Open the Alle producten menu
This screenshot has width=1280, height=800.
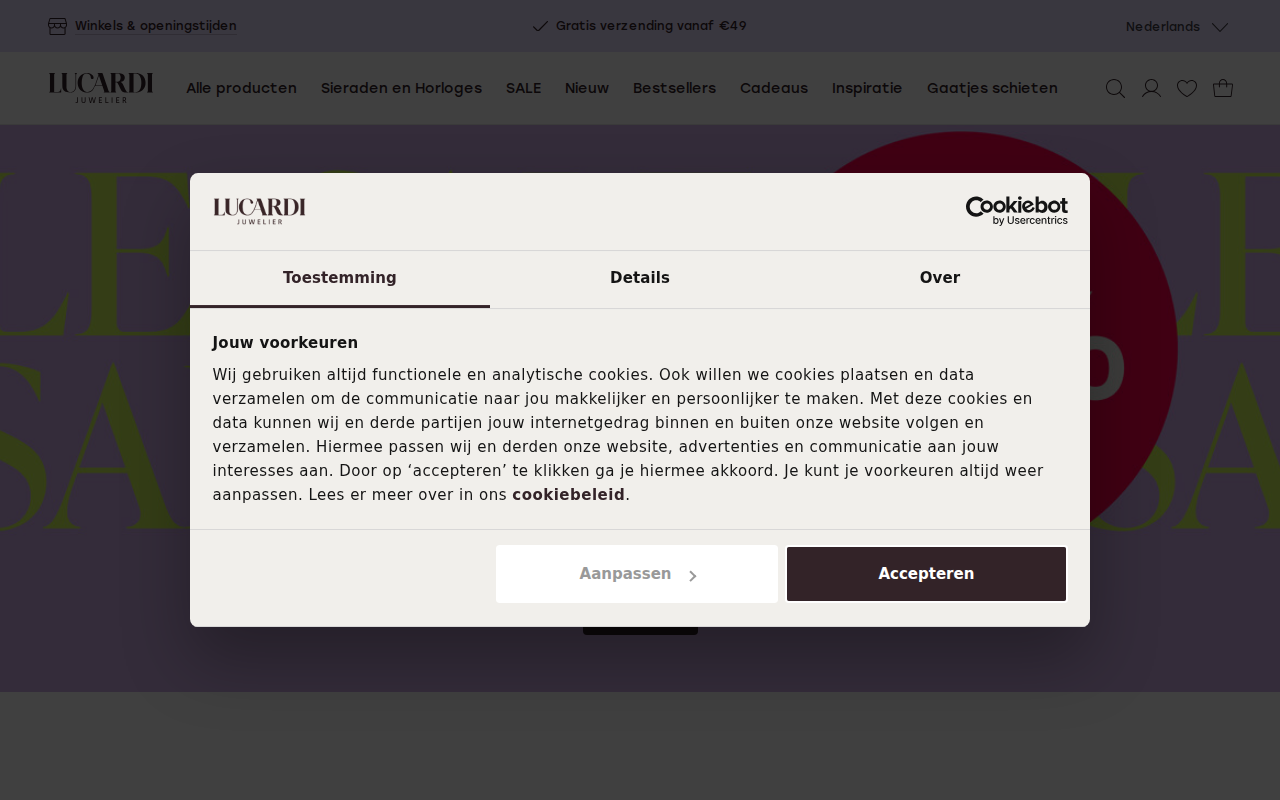[x=241, y=88]
